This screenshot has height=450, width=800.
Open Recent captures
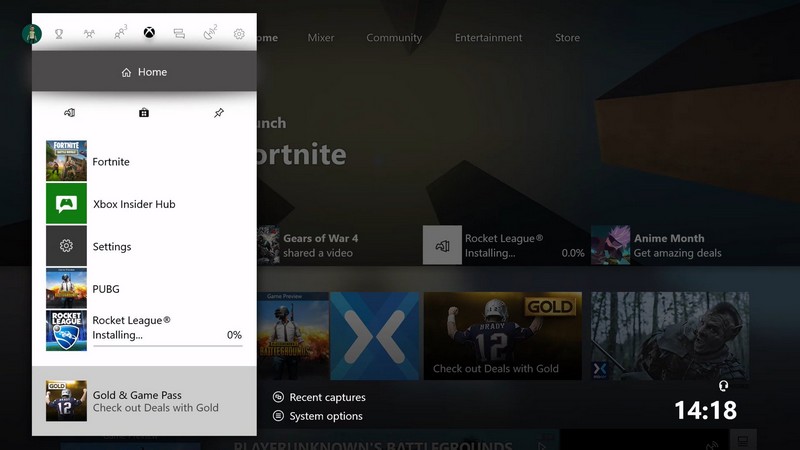click(326, 397)
